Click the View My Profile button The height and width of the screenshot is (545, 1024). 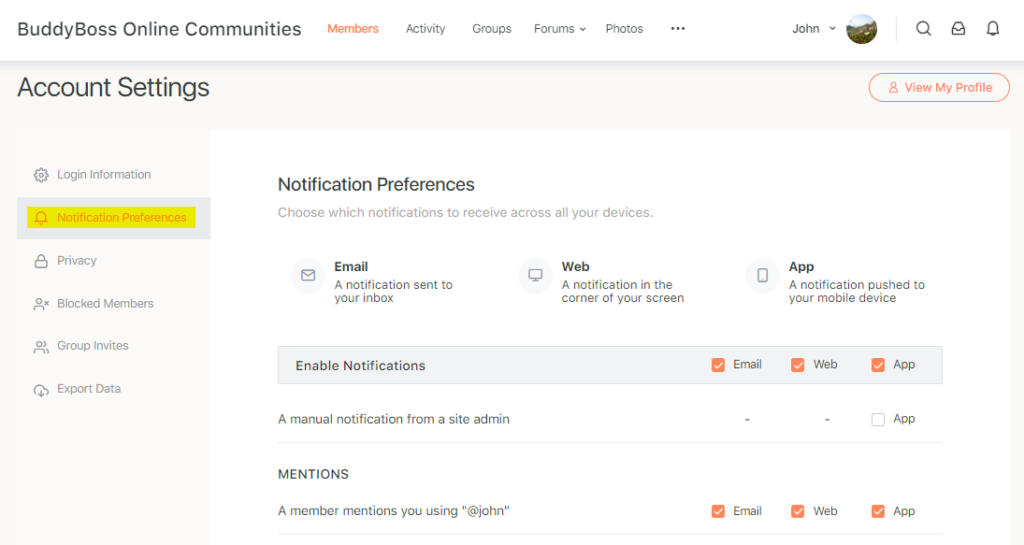(x=938, y=88)
